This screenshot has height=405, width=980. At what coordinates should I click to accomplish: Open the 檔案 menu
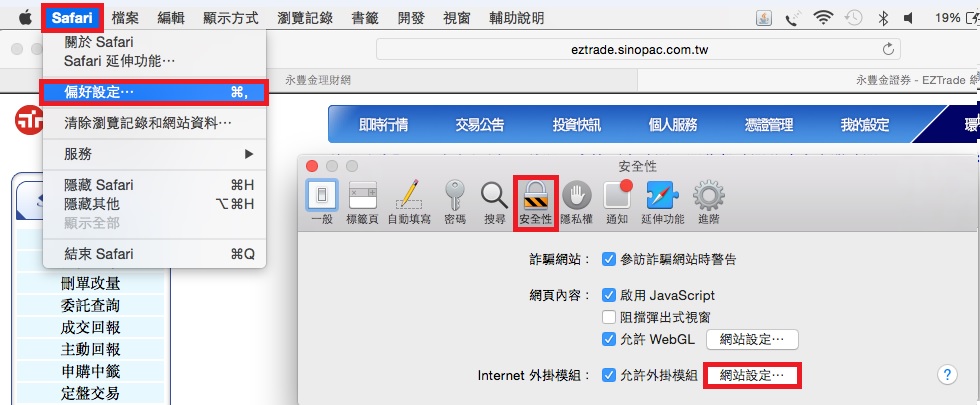pos(125,18)
